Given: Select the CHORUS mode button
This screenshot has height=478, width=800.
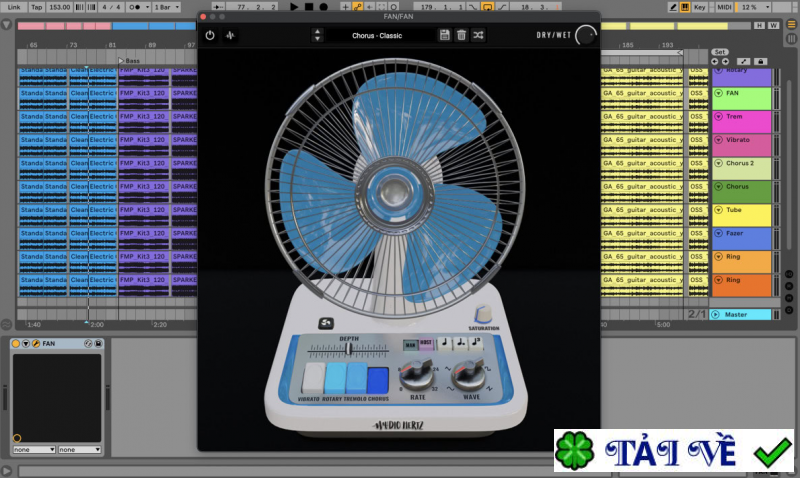Looking at the screenshot, I should click(x=378, y=380).
